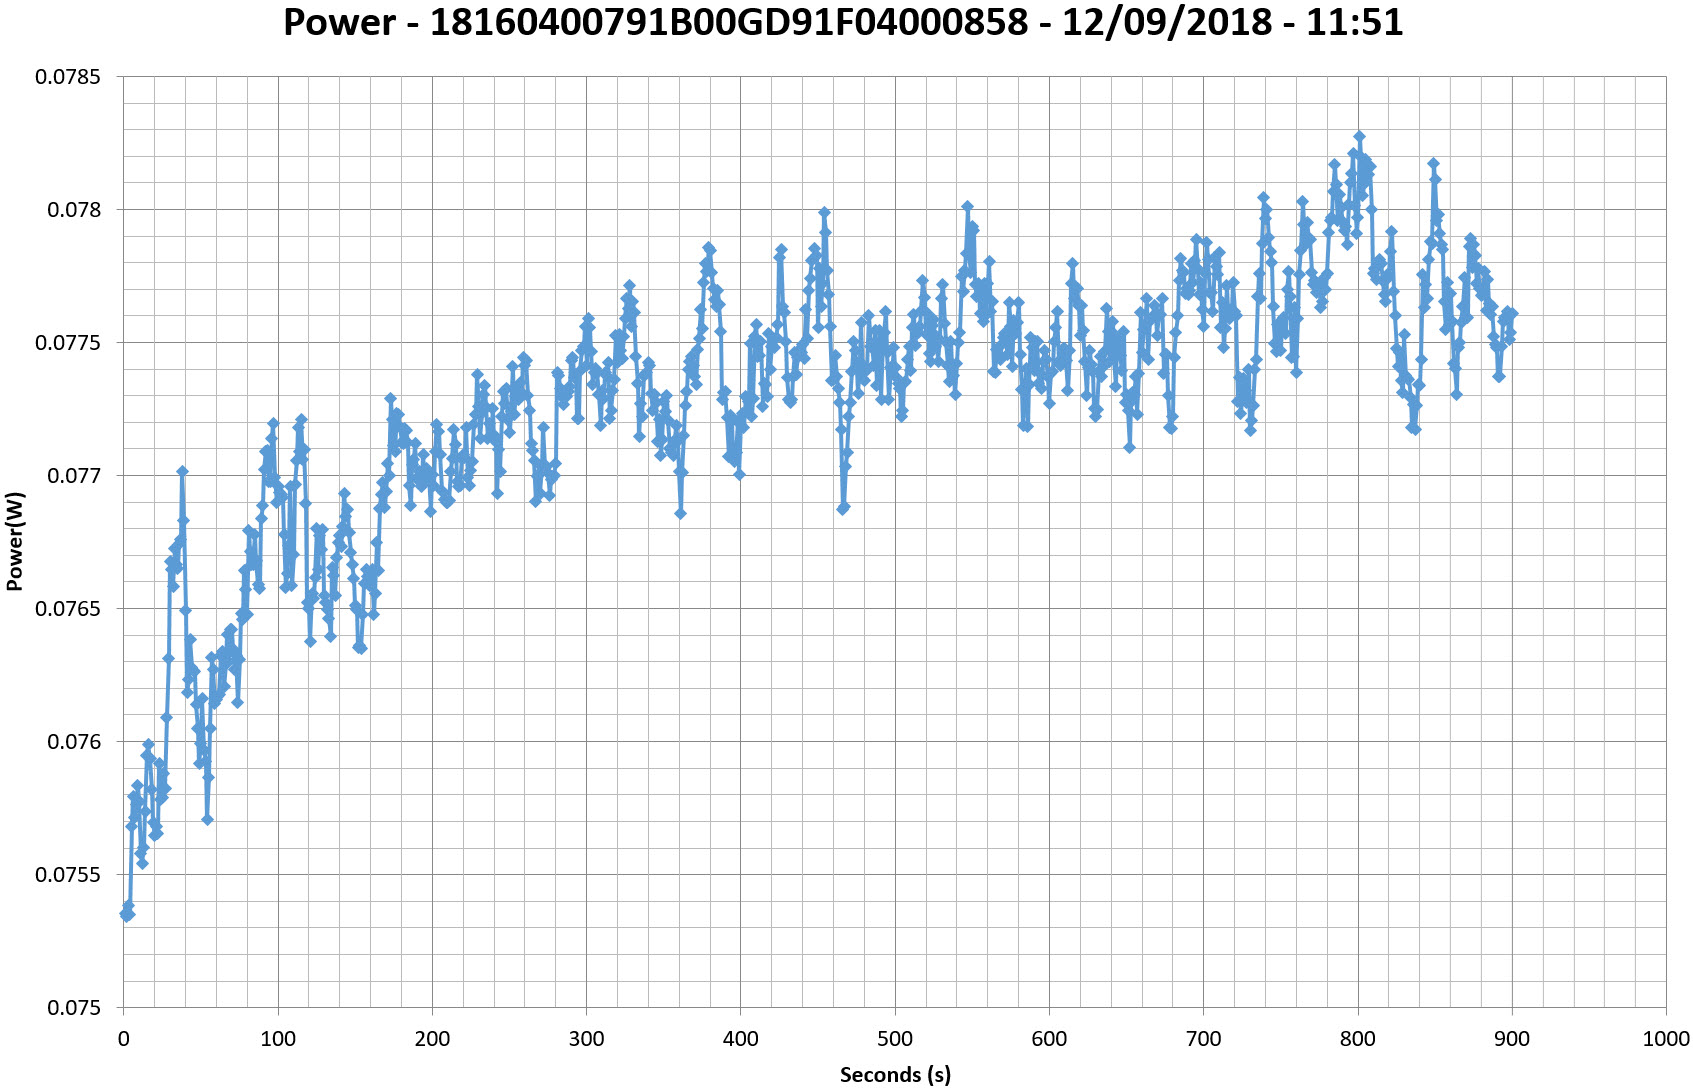Select the 700 x-axis tick label
The image size is (1693, 1089).
point(1203,1039)
